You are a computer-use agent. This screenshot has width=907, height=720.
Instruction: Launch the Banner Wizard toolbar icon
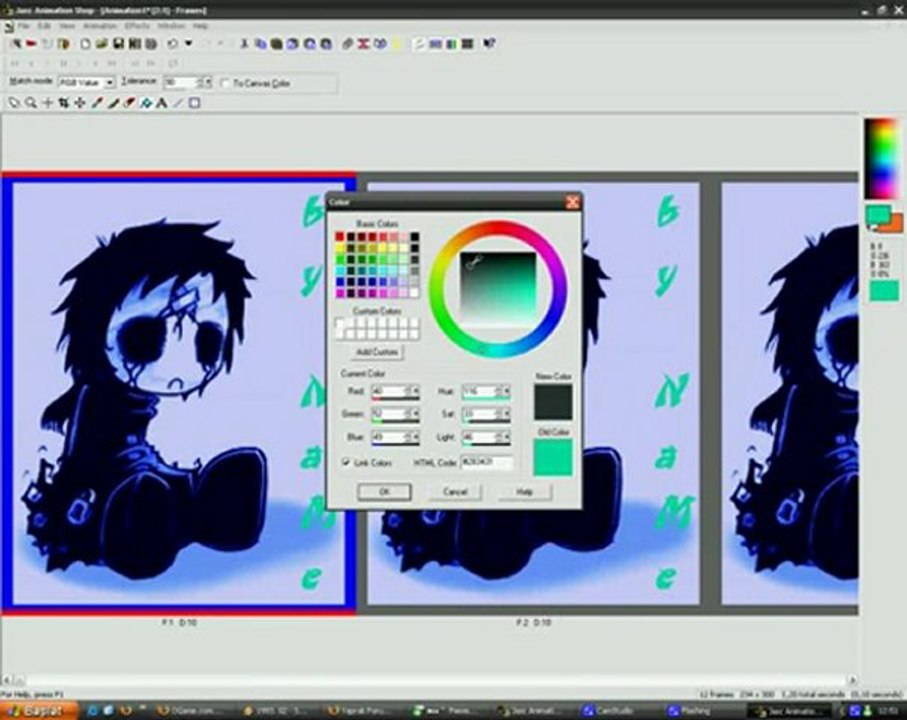pyautogui.click(x=31, y=44)
